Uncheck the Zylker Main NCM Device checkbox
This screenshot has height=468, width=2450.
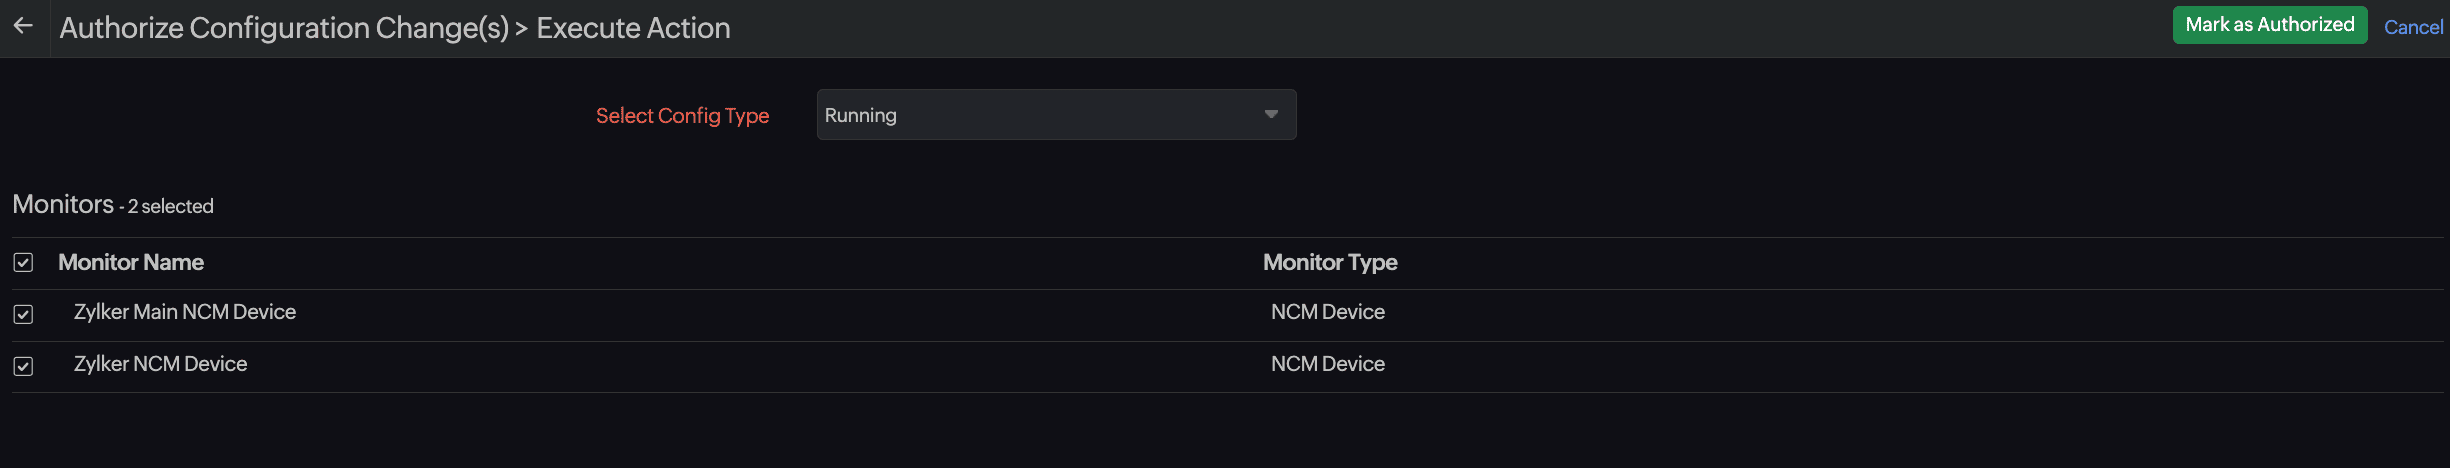click(x=23, y=314)
